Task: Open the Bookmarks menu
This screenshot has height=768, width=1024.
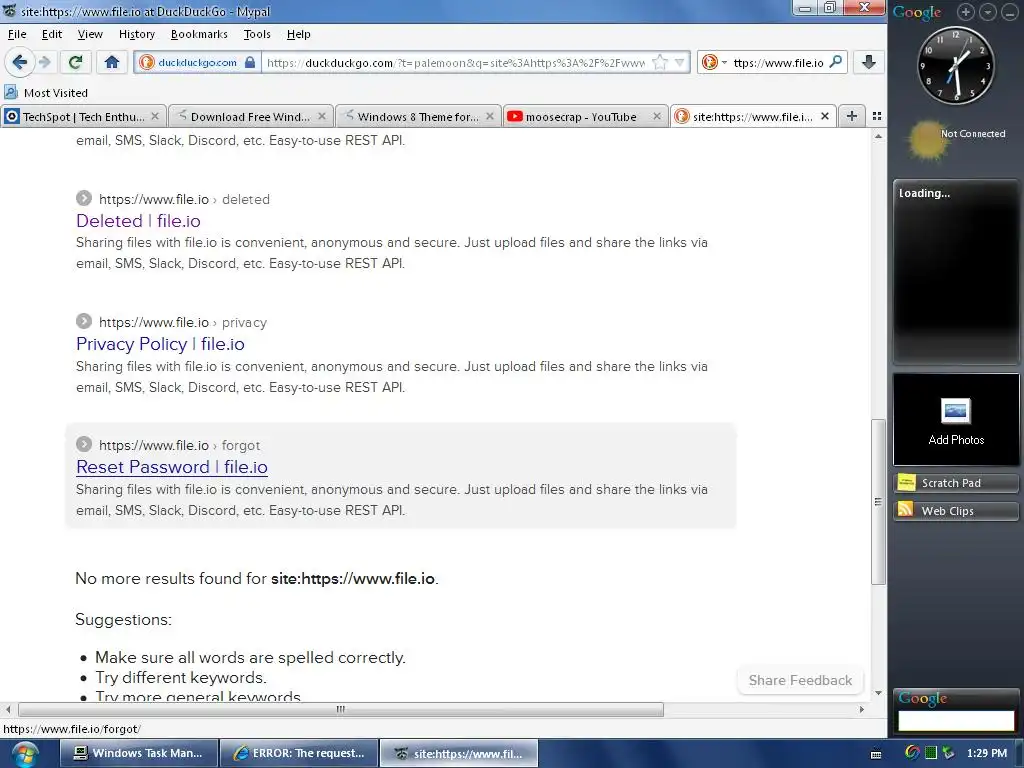Action: coord(199,34)
